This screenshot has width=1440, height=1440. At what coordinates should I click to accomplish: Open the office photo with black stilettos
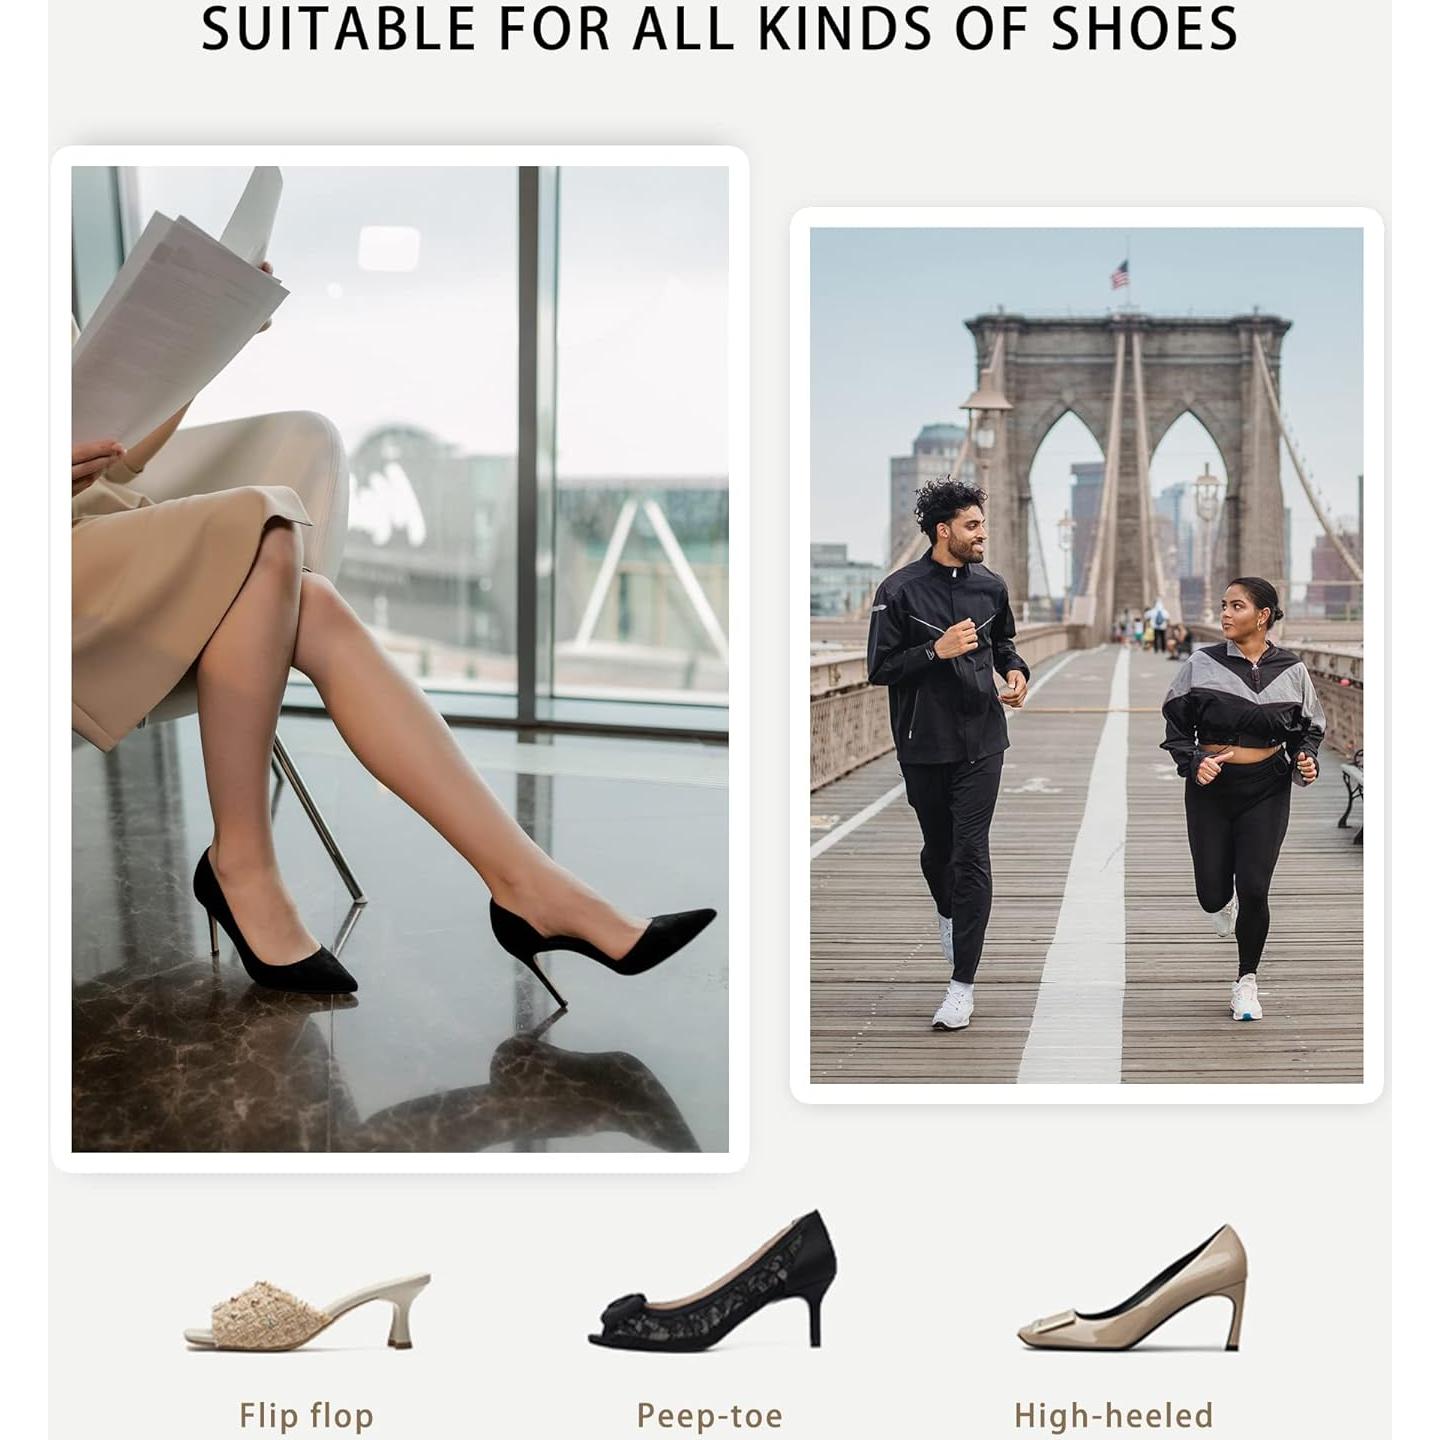[x=400, y=659]
